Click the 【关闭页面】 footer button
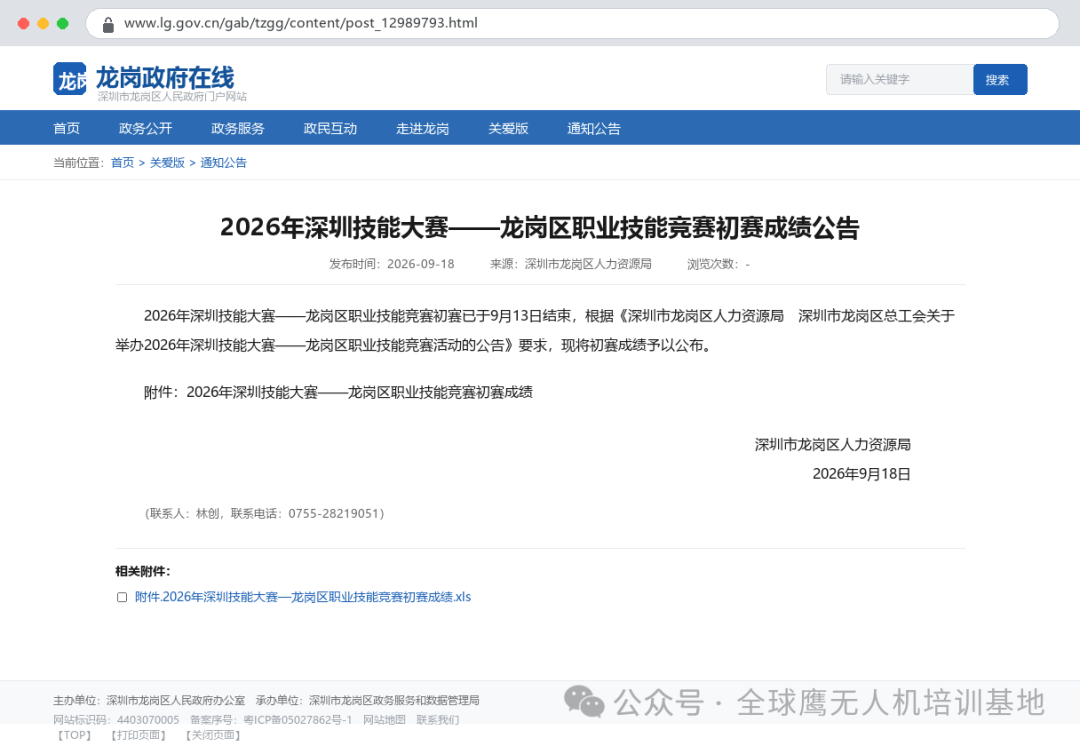1080x746 pixels. [213, 735]
